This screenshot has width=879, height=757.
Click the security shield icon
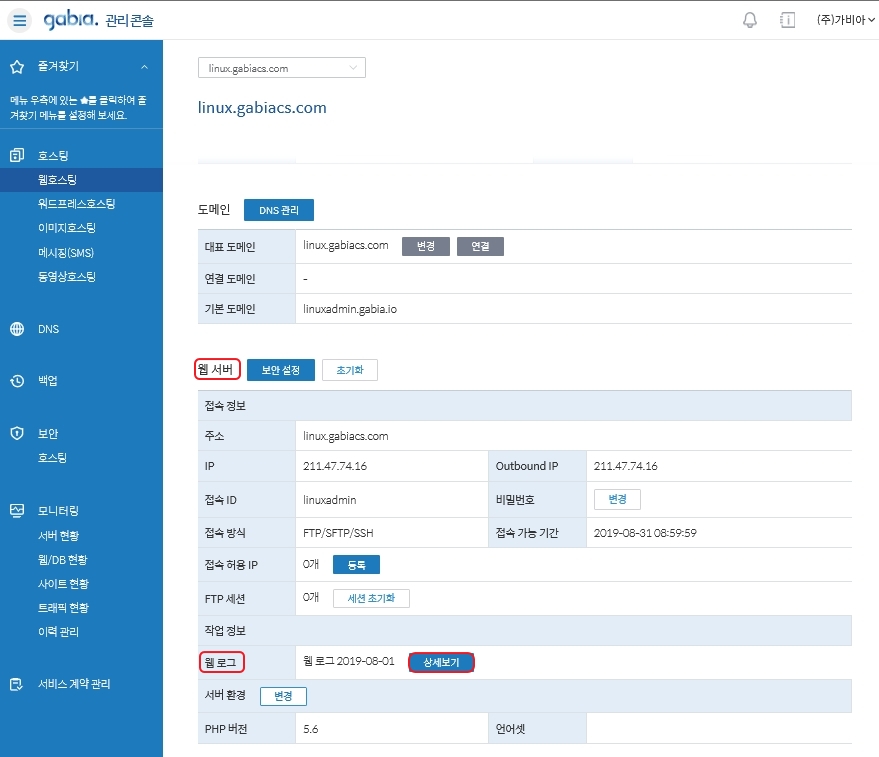click(17, 433)
